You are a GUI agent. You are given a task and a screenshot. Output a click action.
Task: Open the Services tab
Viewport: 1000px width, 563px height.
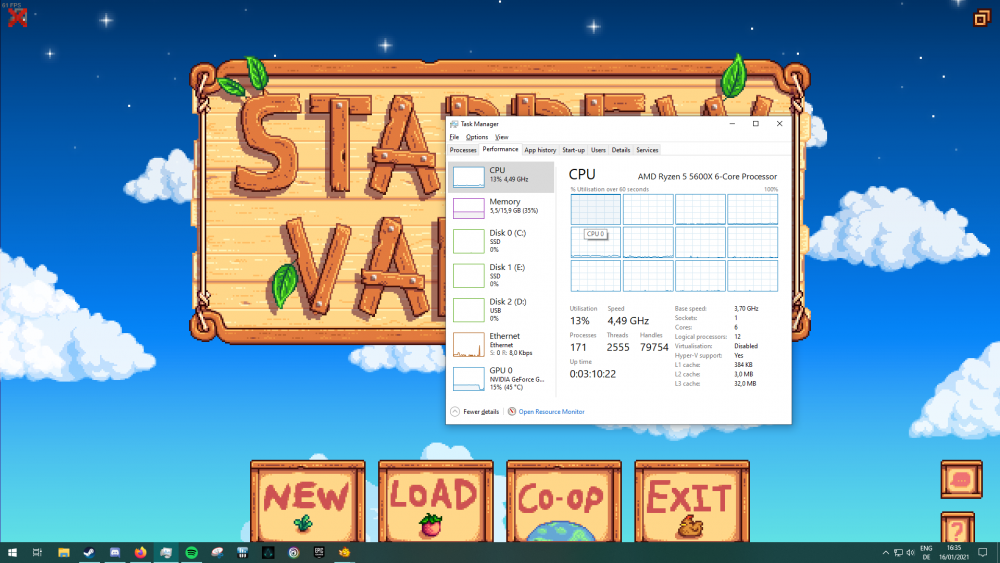[647, 150]
